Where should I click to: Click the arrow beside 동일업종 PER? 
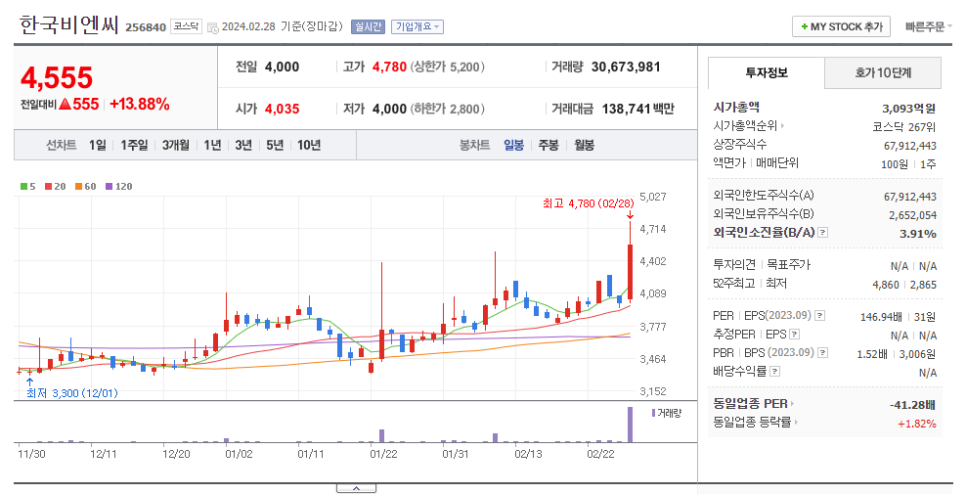pyautogui.click(x=792, y=404)
